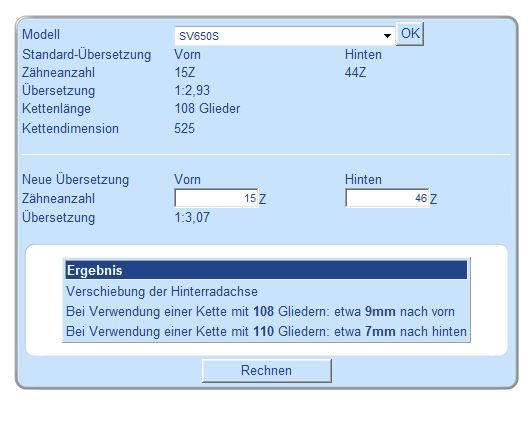The height and width of the screenshot is (428, 528).
Task: Focus the Vorn Zähneanzahl input field
Action: (x=216, y=198)
